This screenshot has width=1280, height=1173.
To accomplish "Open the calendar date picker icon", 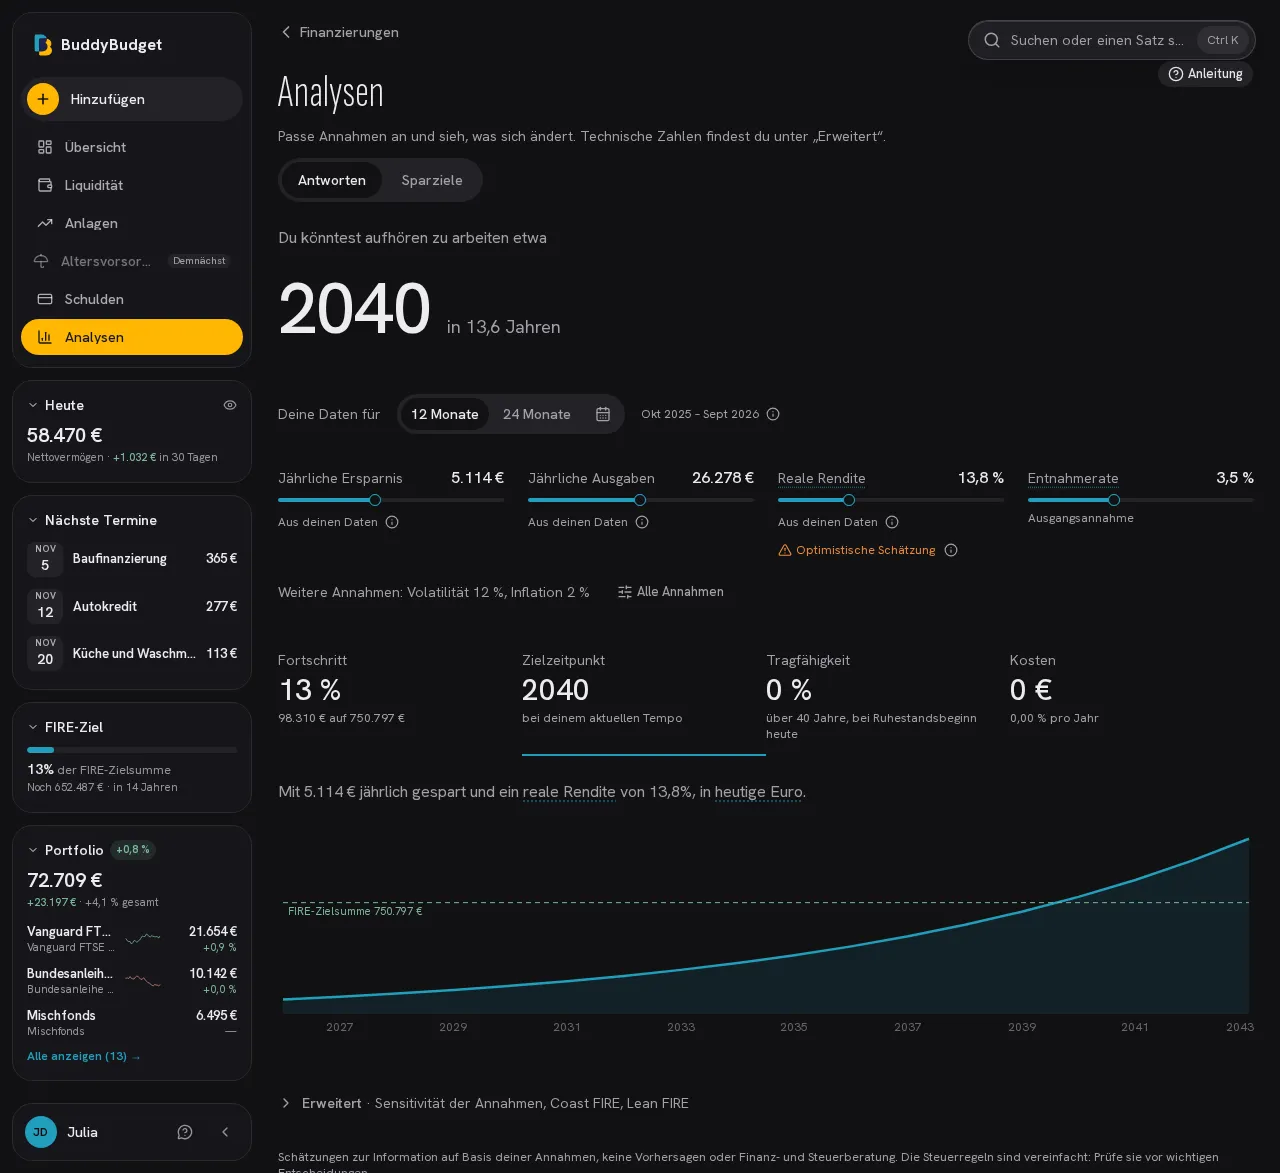I will coord(603,414).
